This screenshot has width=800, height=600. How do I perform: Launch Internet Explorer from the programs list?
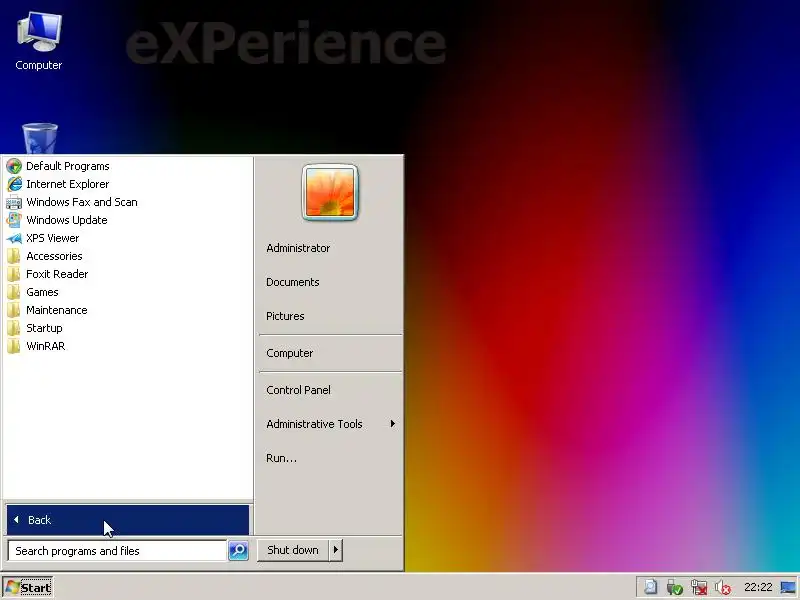[128, 184]
